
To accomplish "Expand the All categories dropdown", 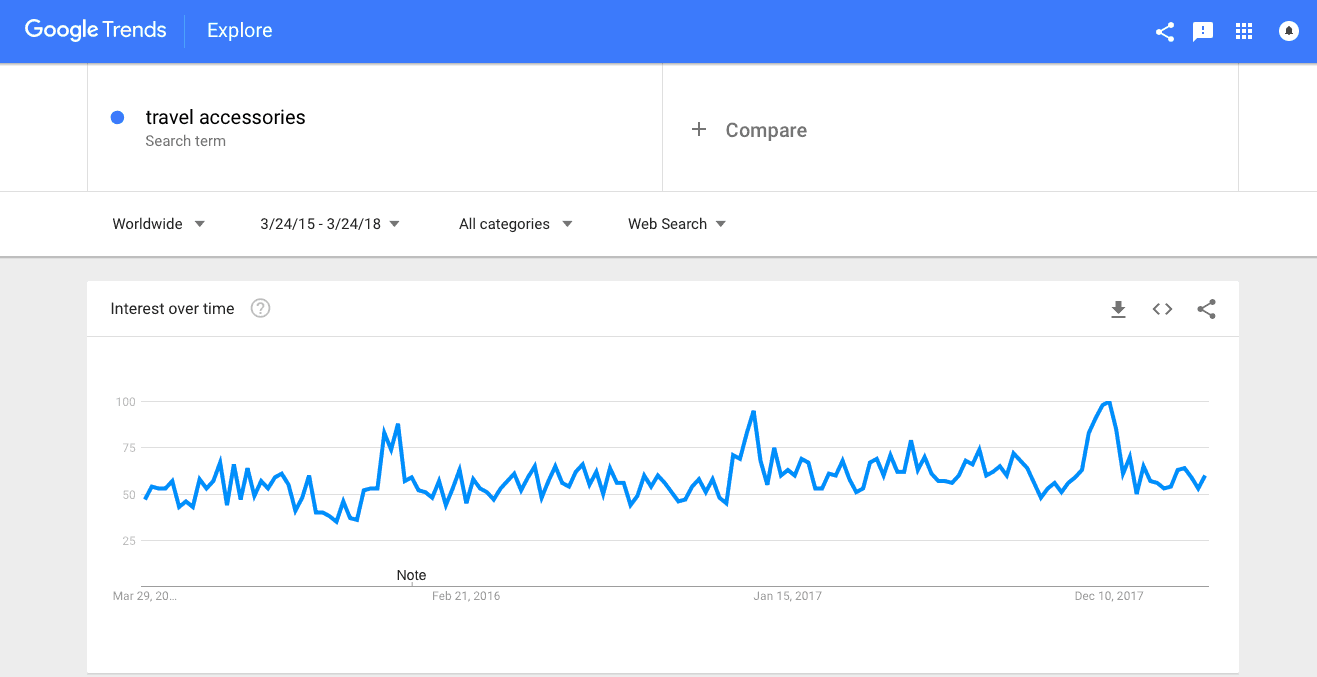I will coord(516,224).
